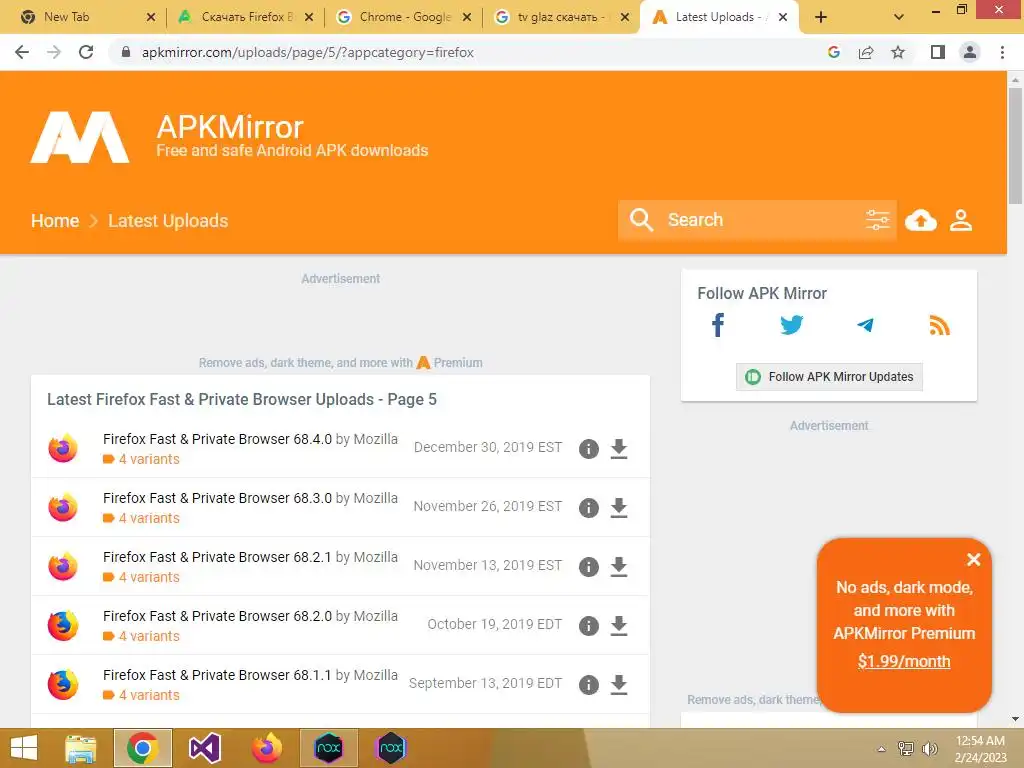Select the Latest Uploads tab
The height and width of the screenshot is (768, 1024).
pos(718,17)
